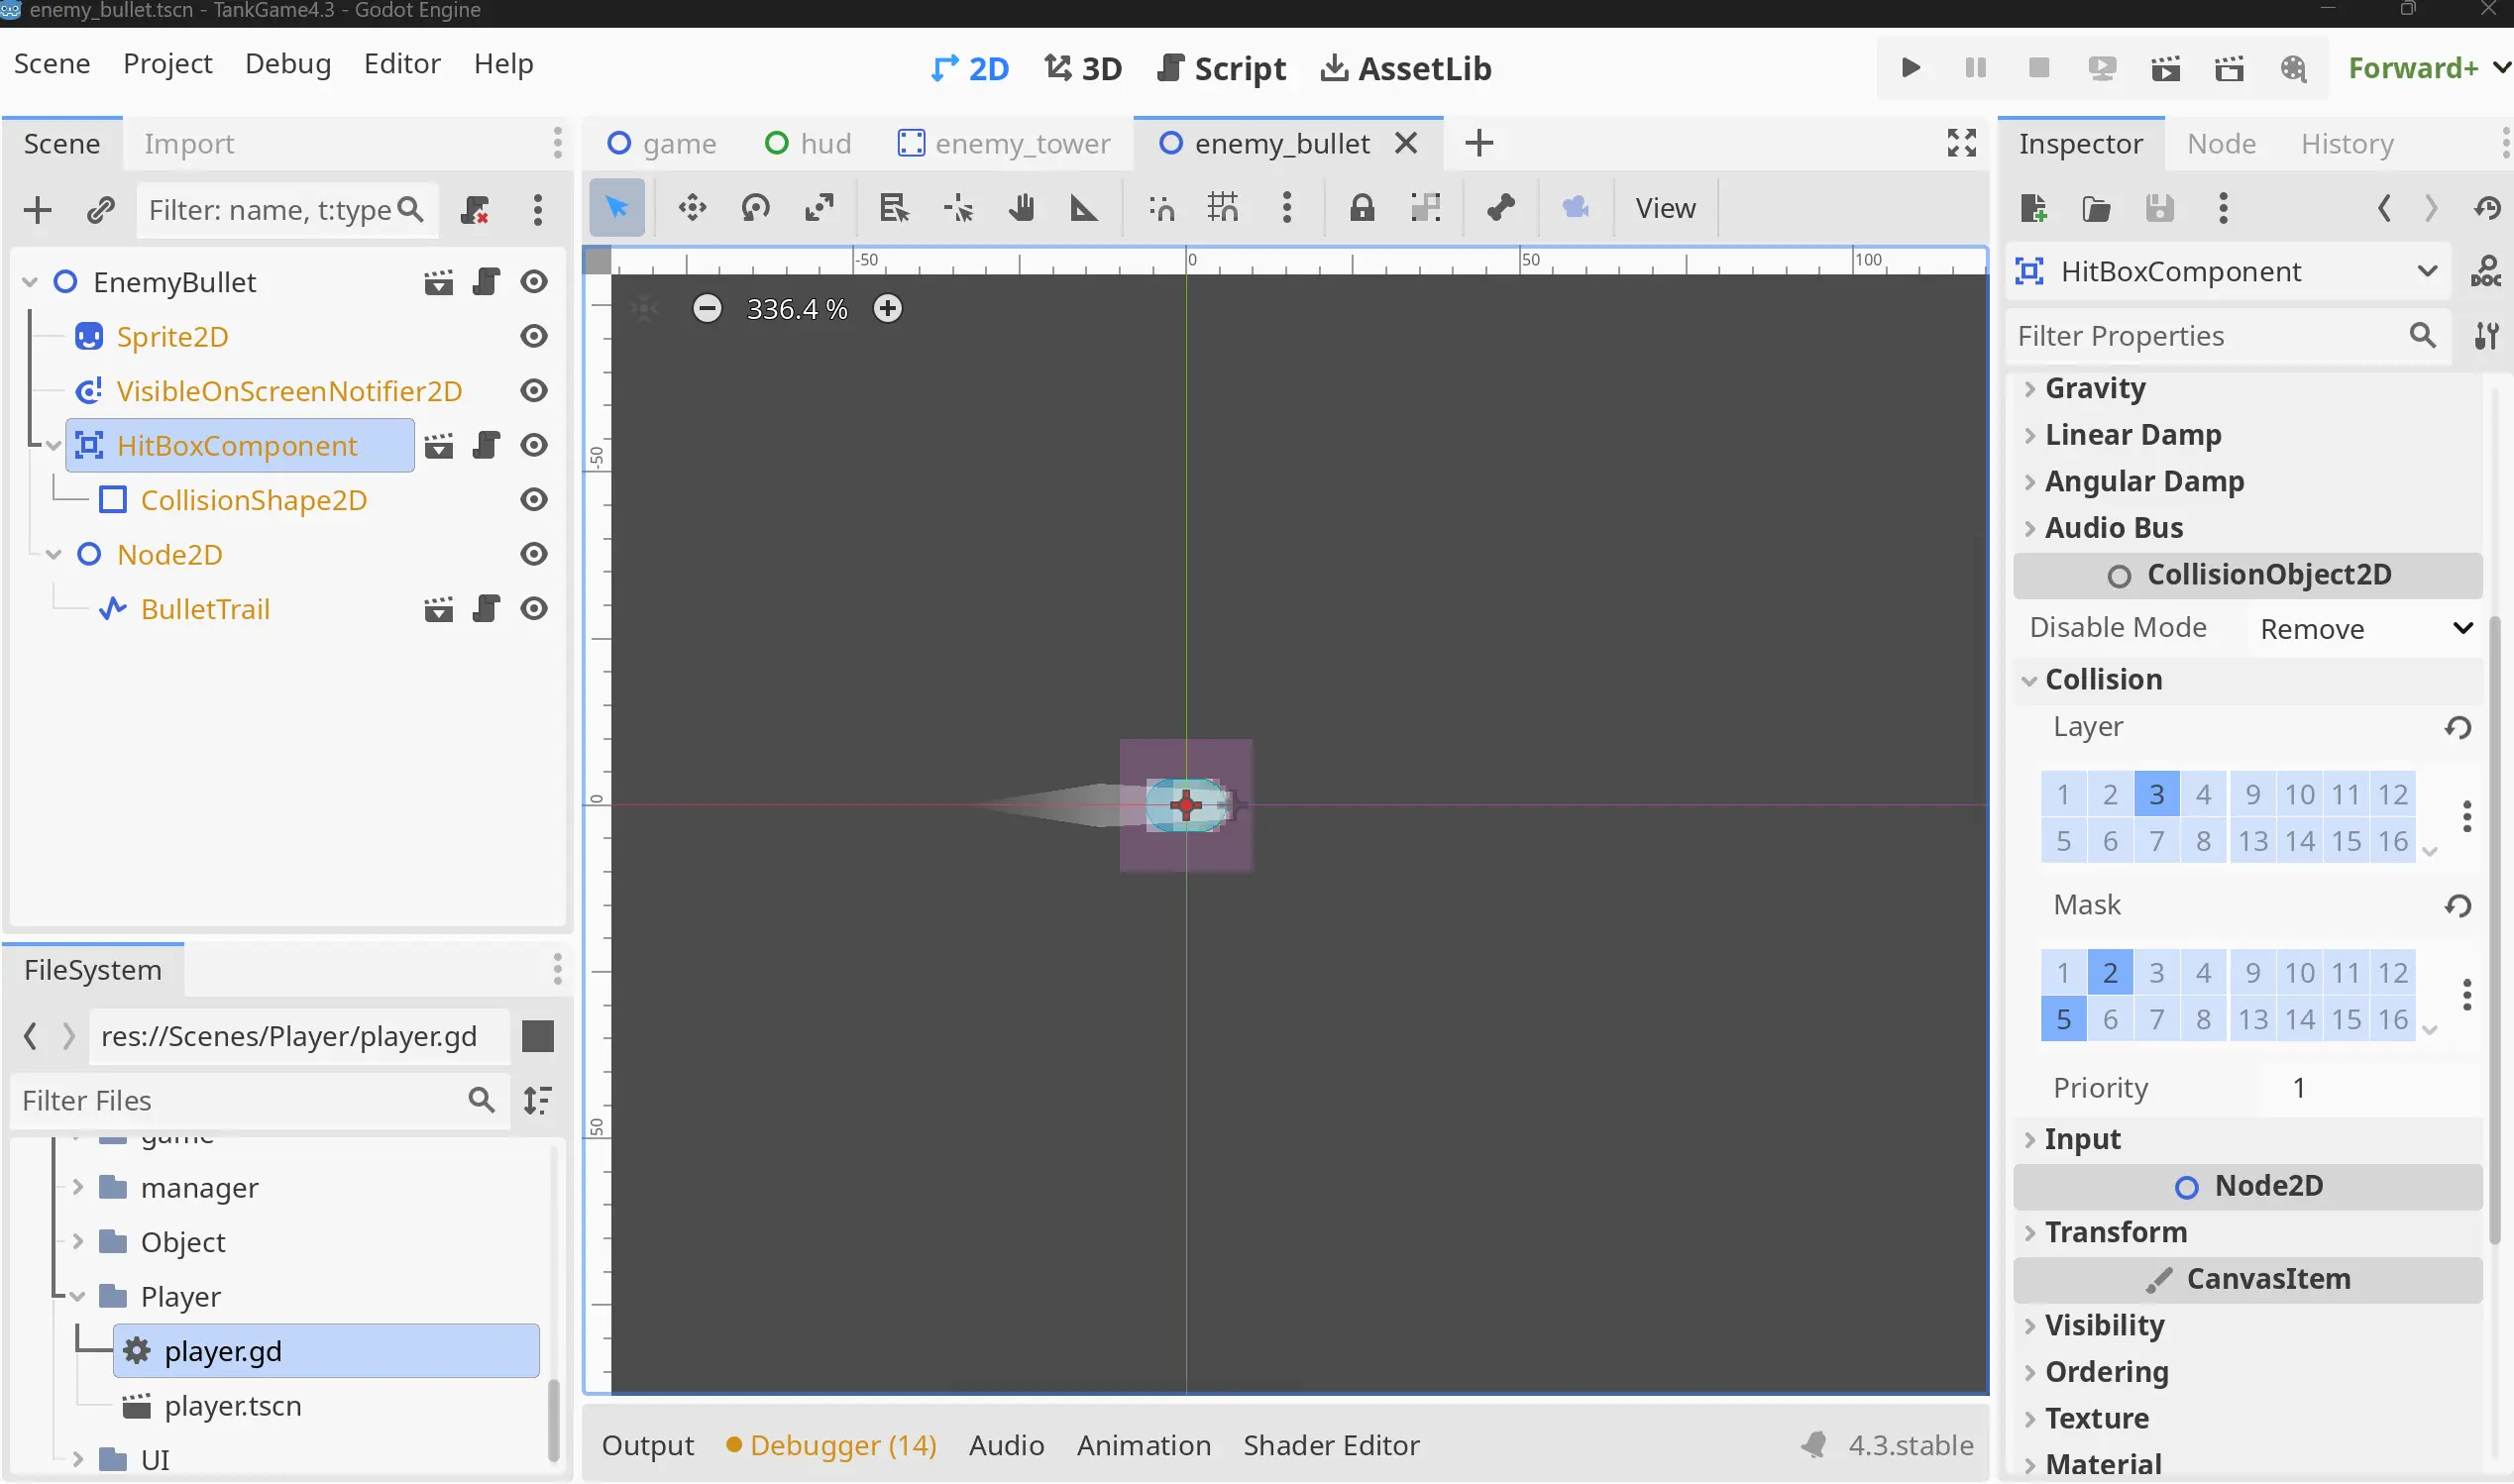The height and width of the screenshot is (1484, 2514).
Task: Run the project with Play button
Action: pos(1910,68)
